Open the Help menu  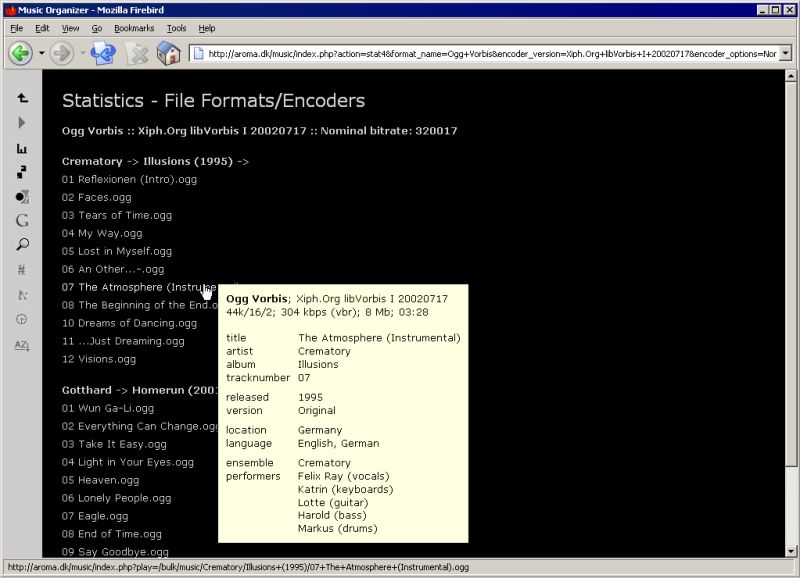tap(207, 28)
